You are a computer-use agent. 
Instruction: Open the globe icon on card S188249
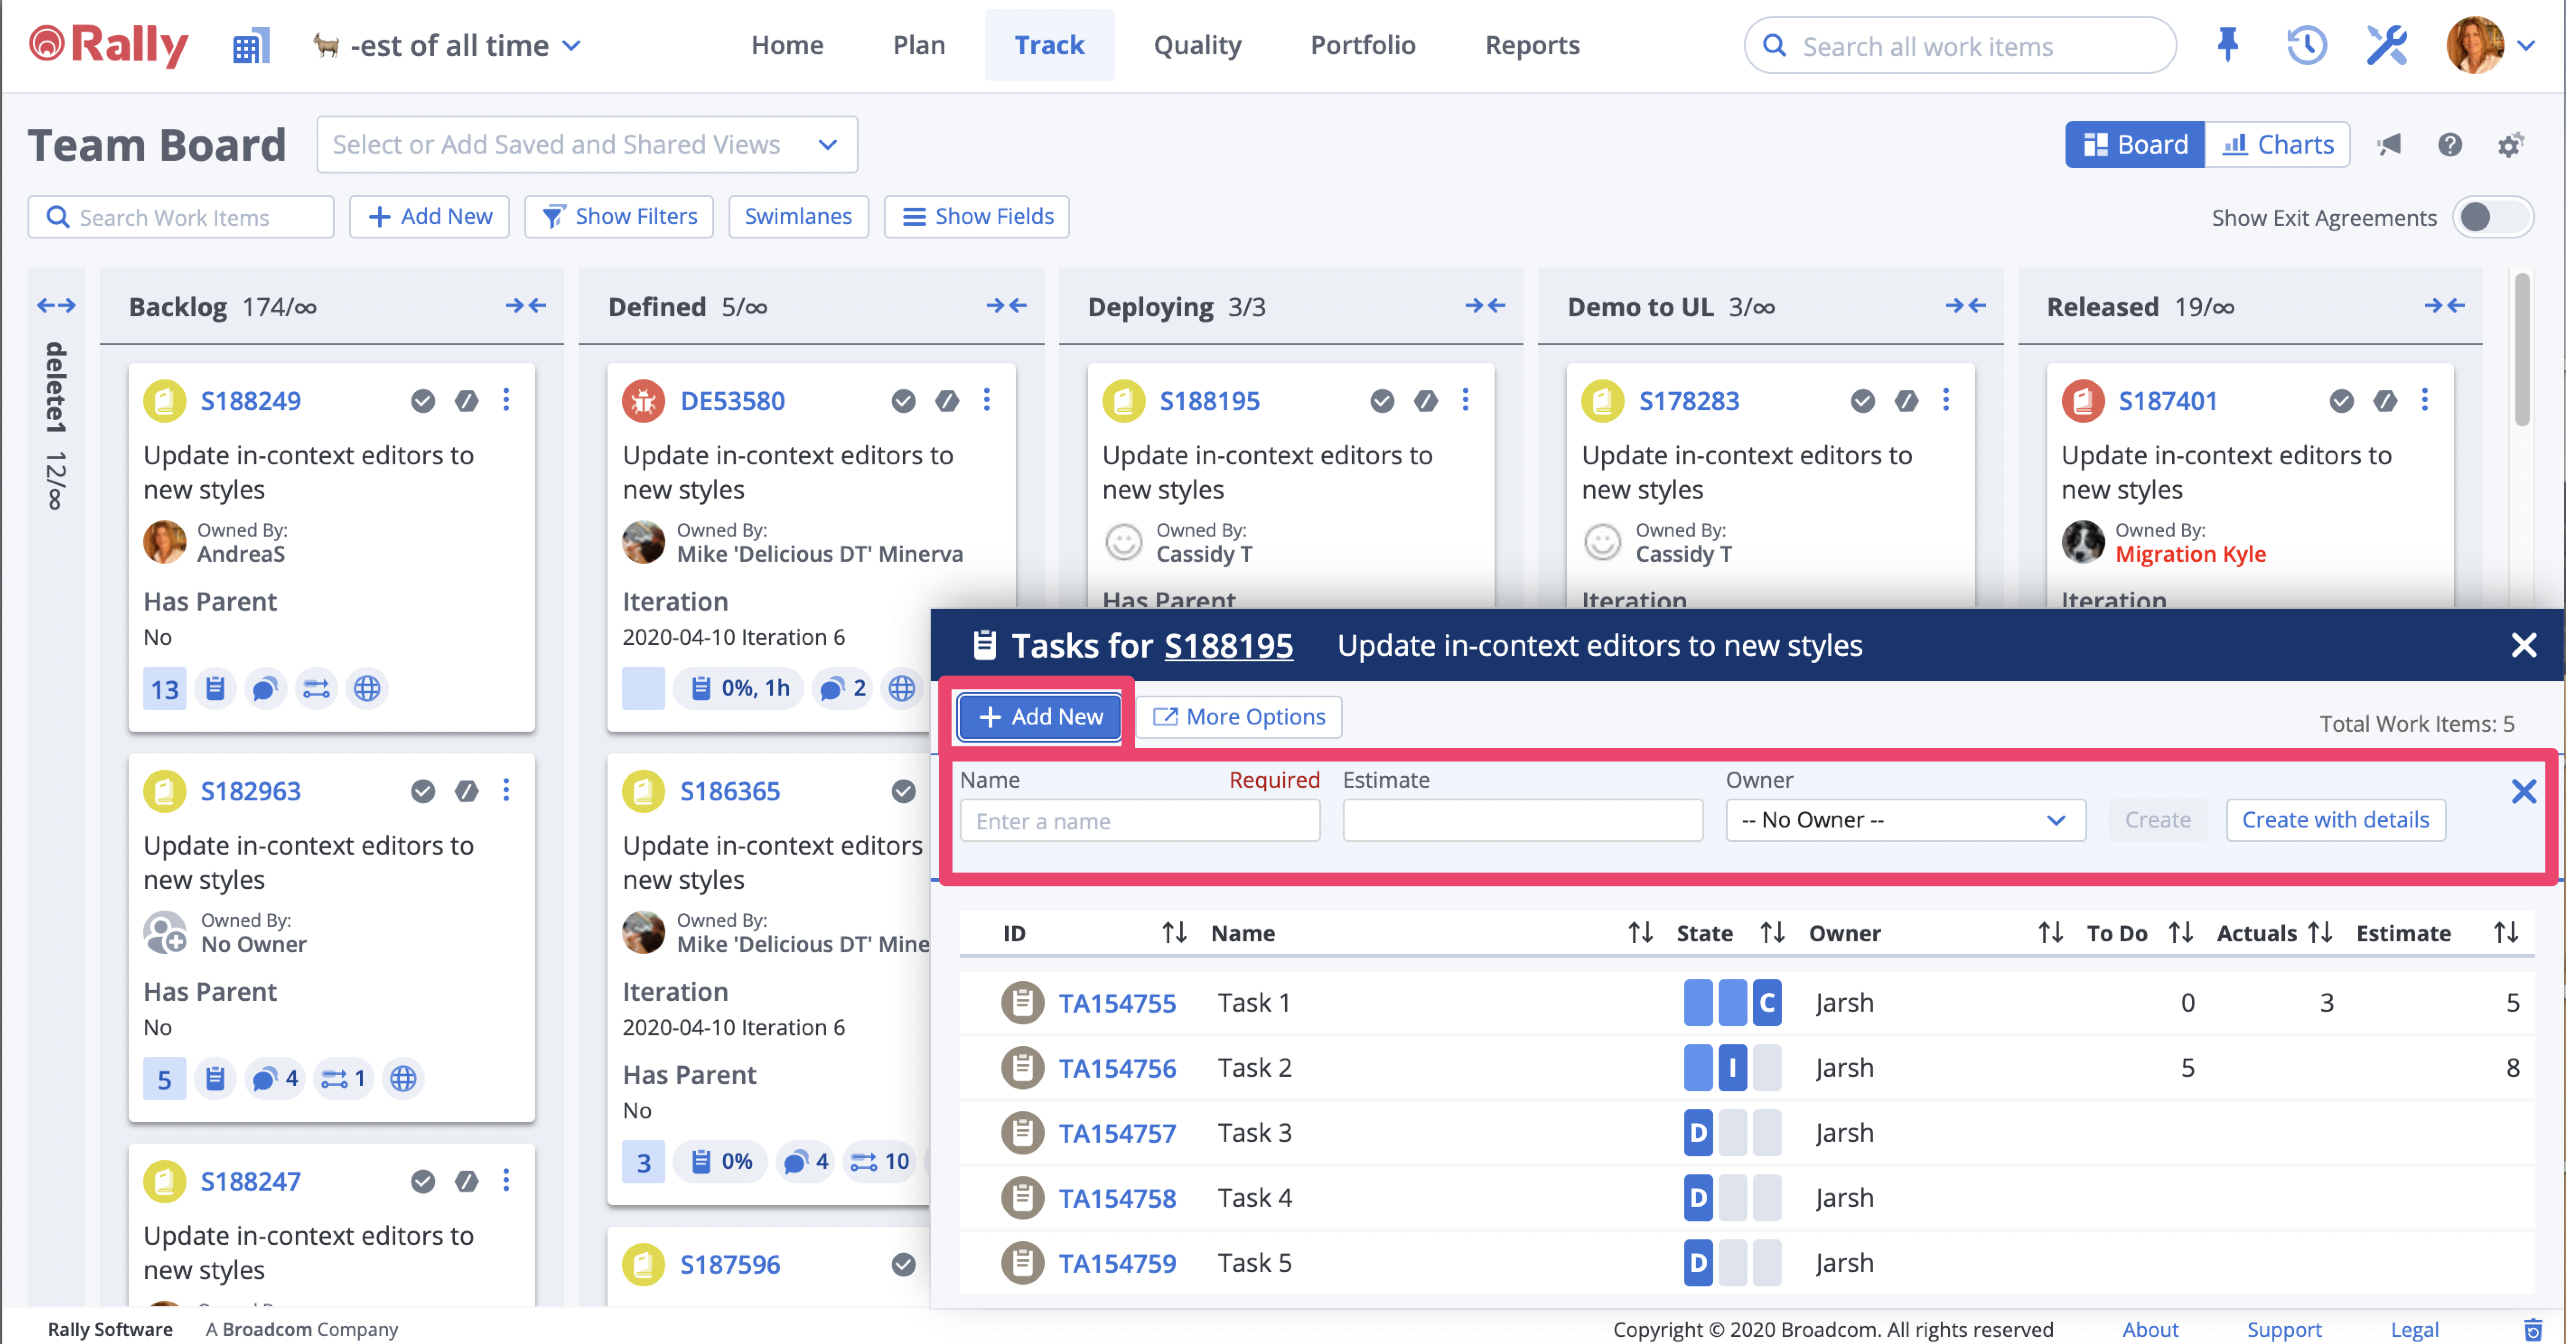(366, 688)
